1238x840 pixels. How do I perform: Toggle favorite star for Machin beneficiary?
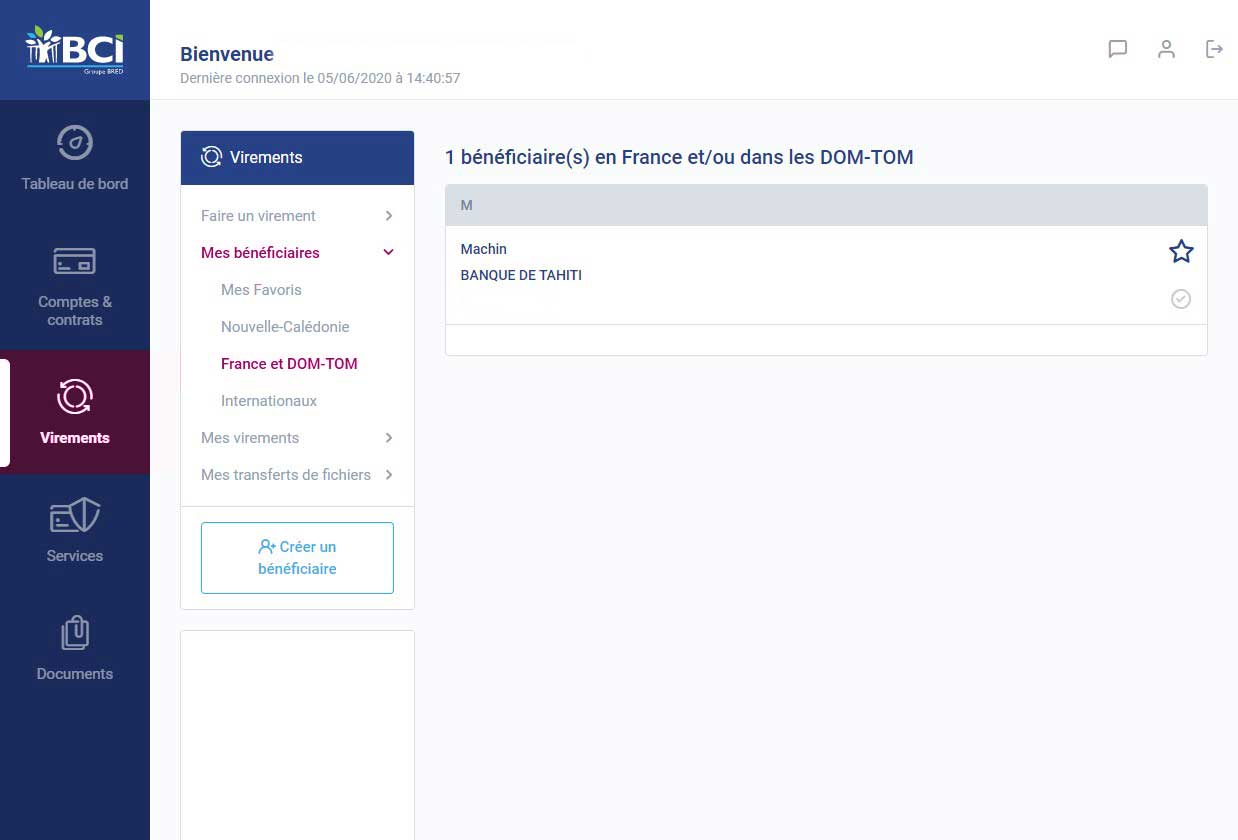pyautogui.click(x=1181, y=251)
